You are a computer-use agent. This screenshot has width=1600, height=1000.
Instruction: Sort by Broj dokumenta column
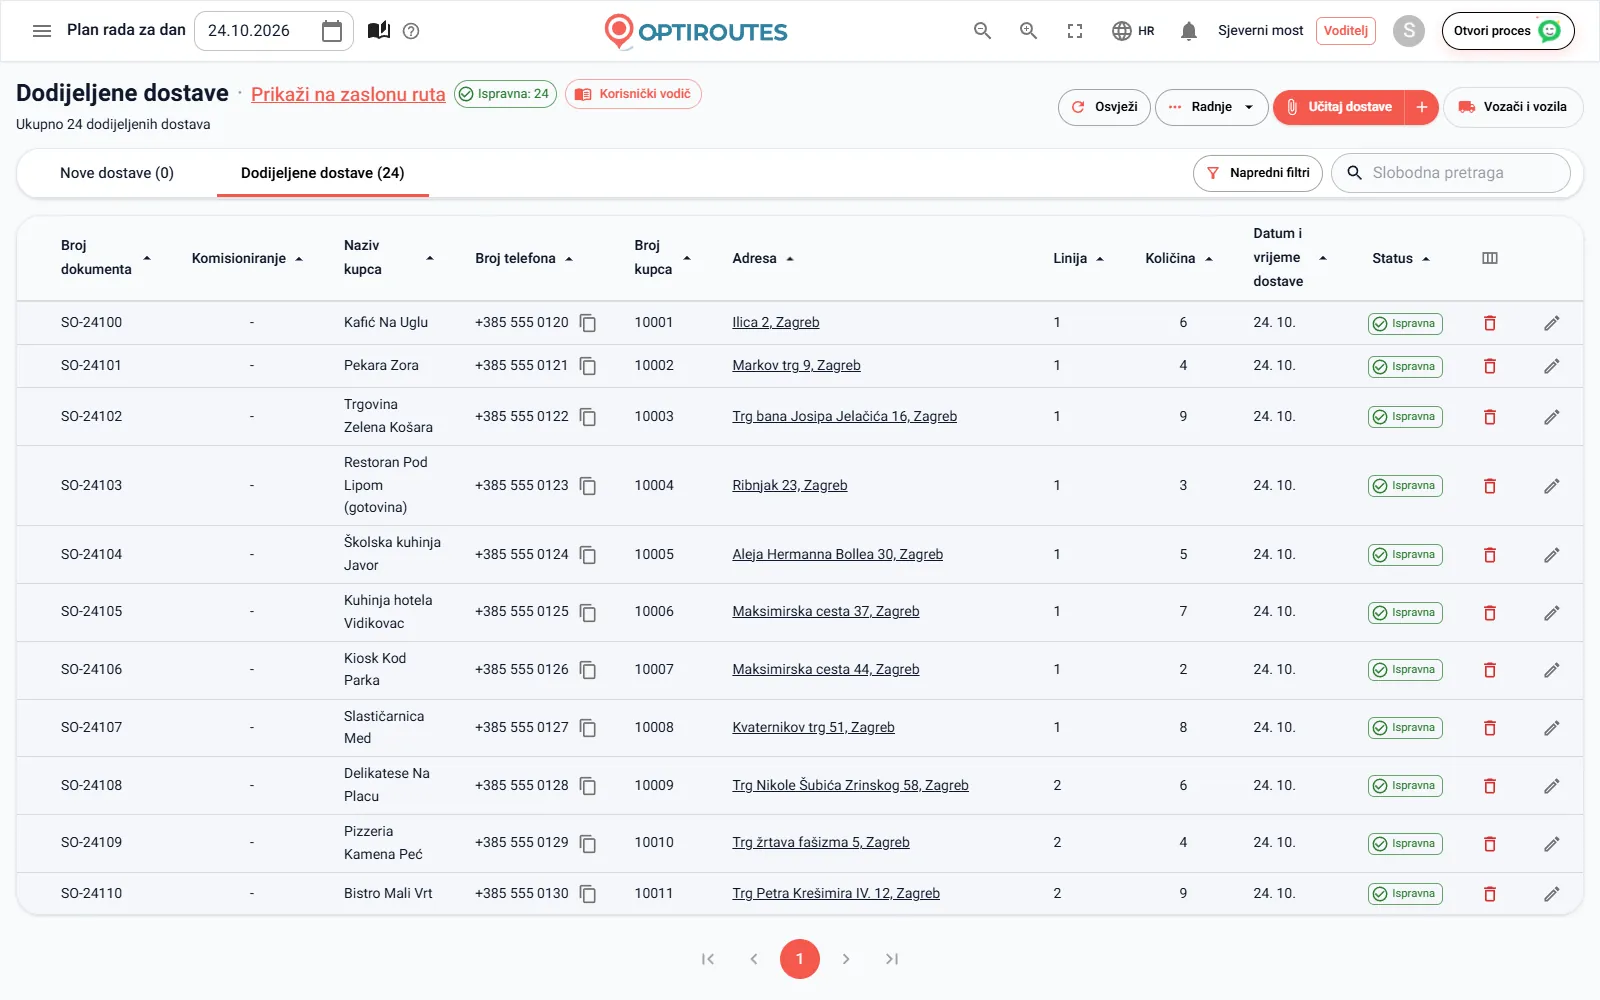coord(105,258)
